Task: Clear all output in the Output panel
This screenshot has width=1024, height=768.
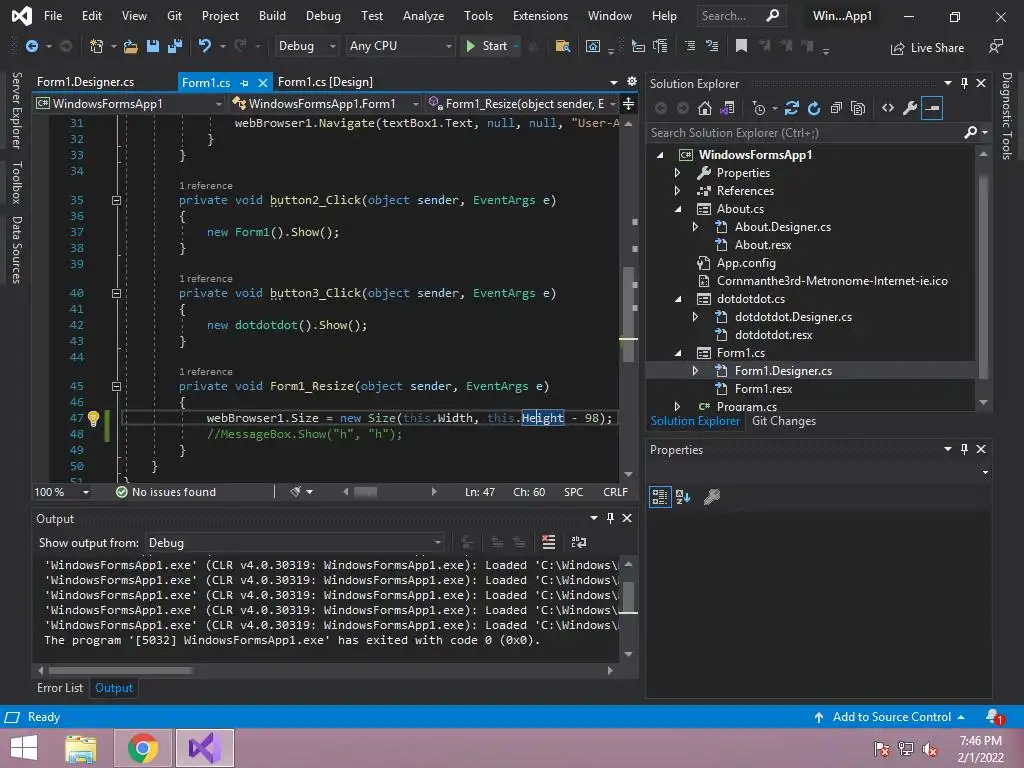Action: coord(548,542)
